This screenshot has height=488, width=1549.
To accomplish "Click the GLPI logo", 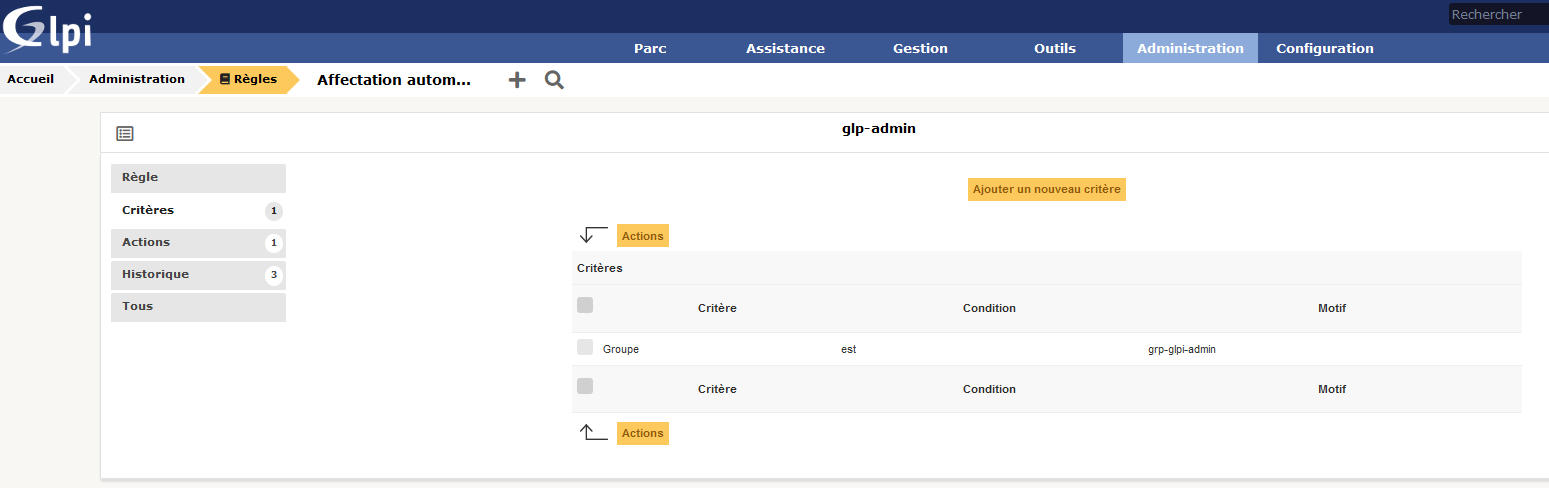I will pos(48,29).
